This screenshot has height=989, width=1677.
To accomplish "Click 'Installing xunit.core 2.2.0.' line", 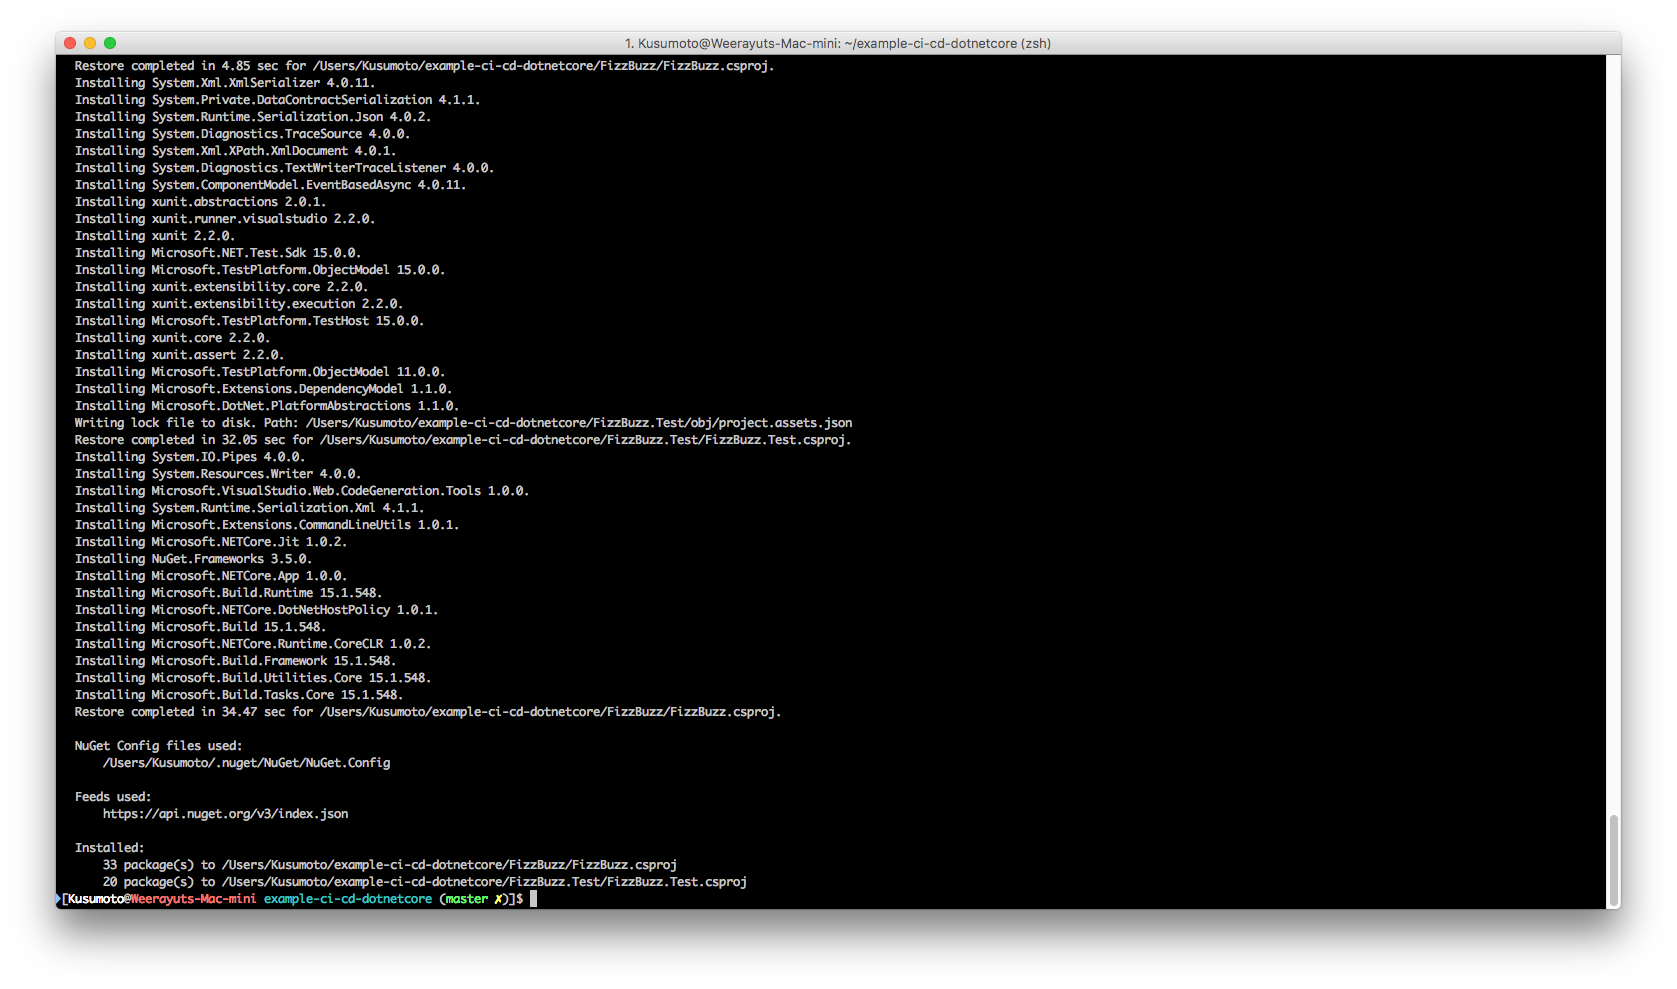I will [x=173, y=338].
